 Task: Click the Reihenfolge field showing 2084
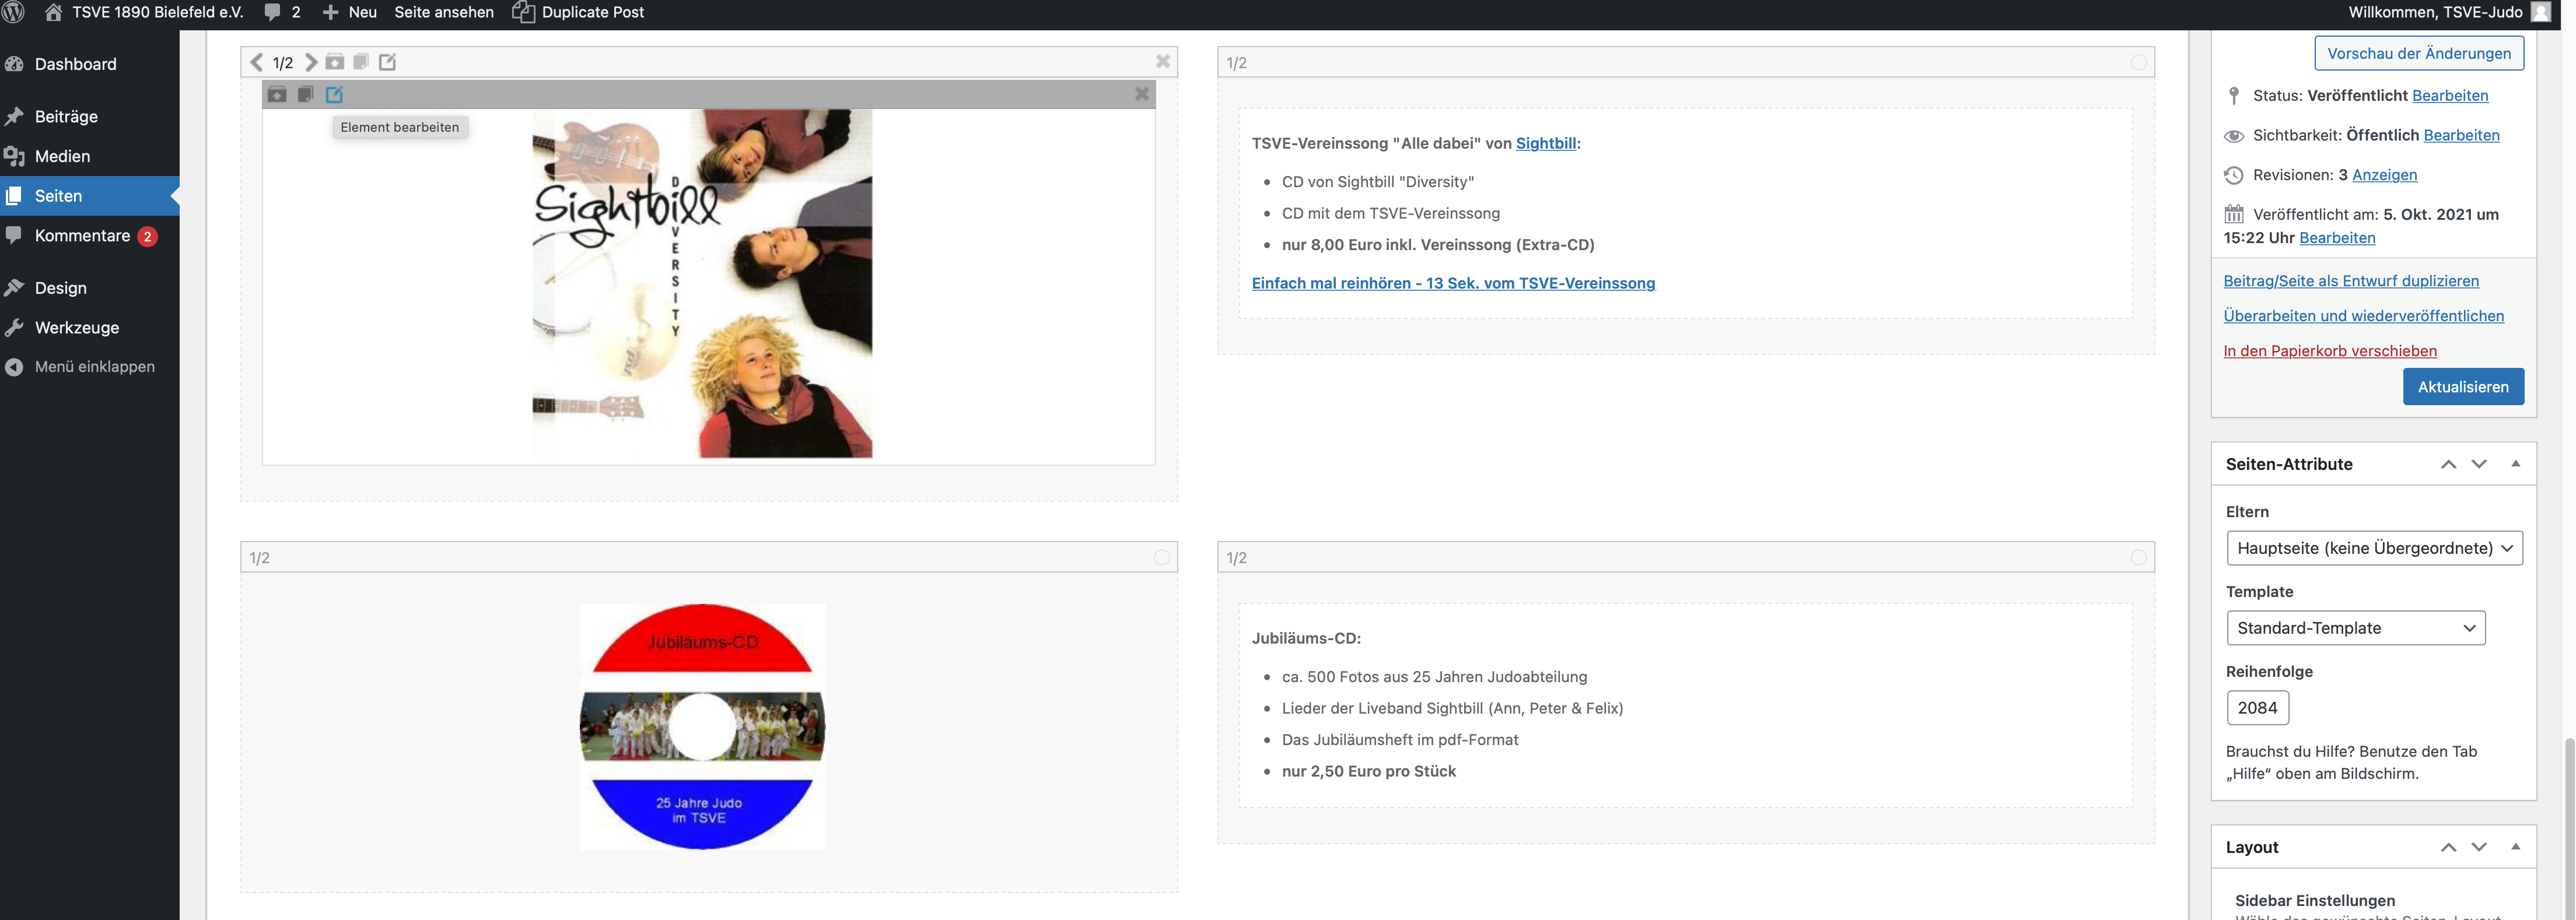tap(2257, 708)
